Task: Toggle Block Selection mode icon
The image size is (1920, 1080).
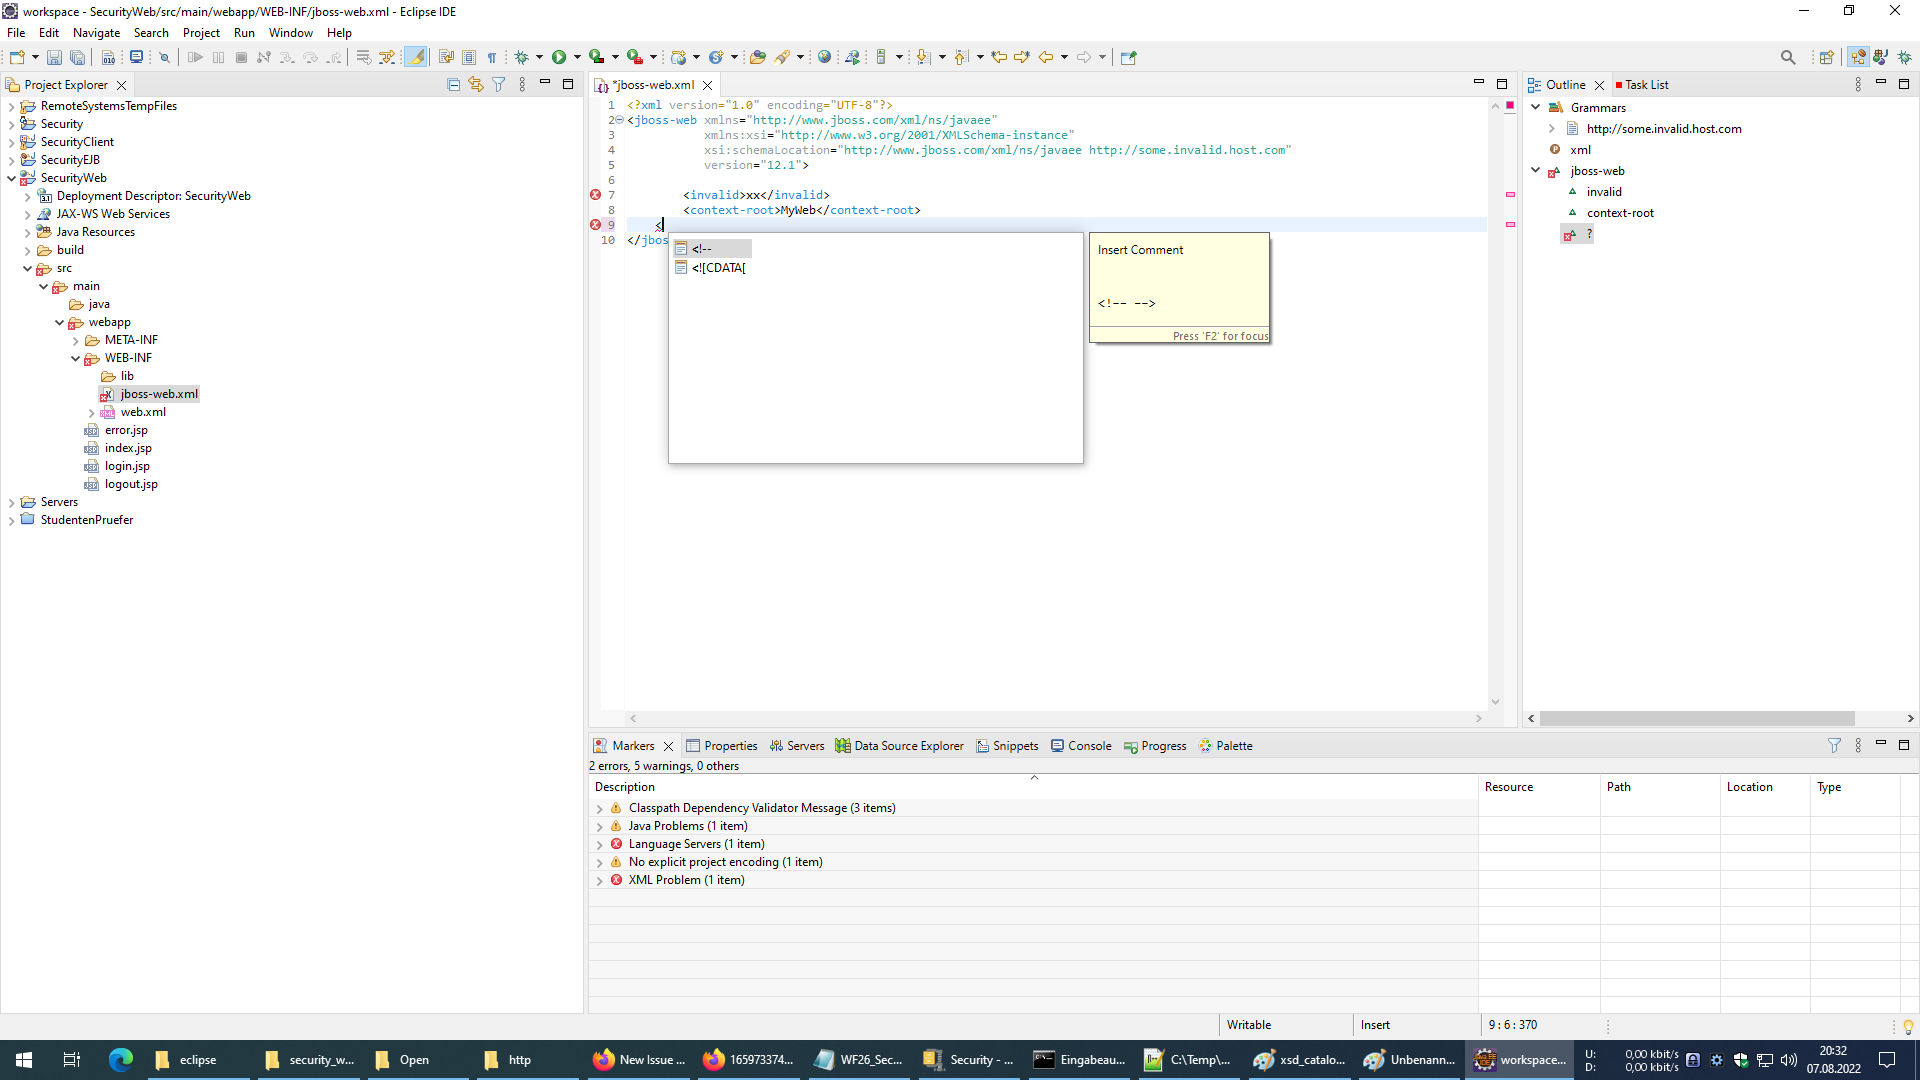Action: (469, 57)
